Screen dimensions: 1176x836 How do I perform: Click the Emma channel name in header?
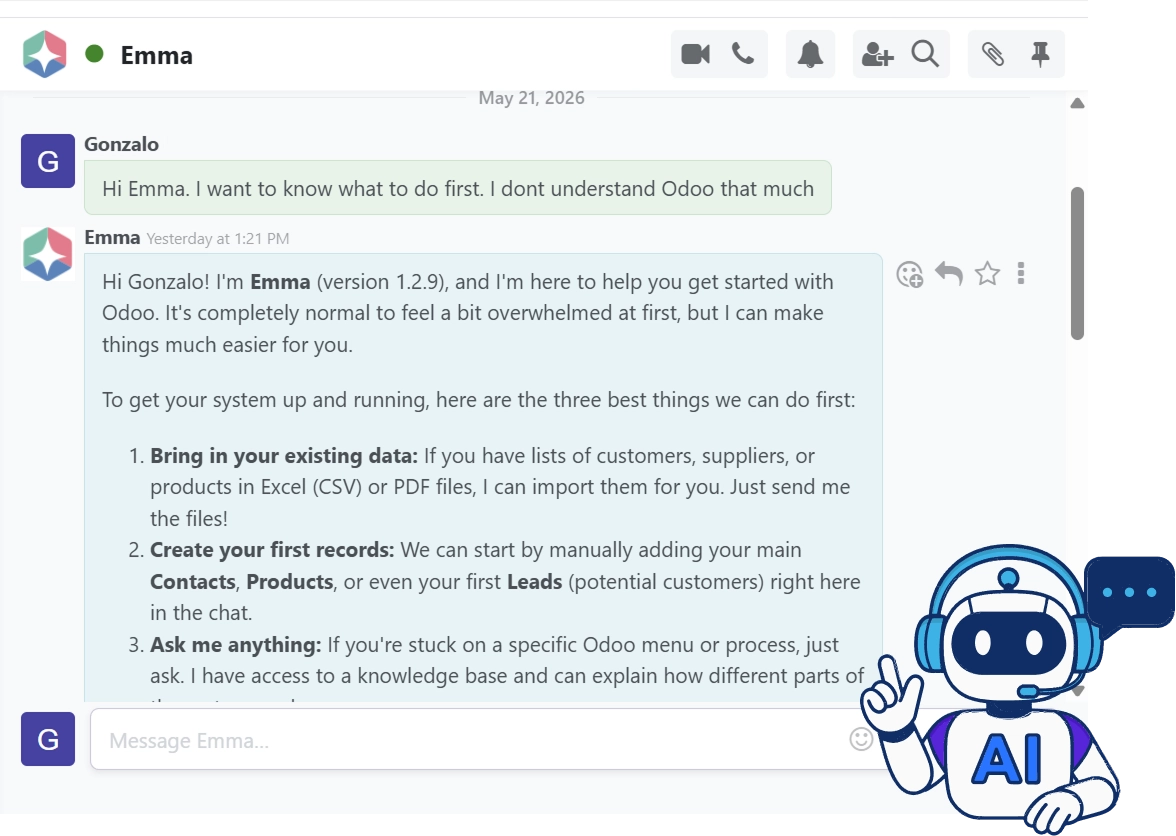(156, 55)
